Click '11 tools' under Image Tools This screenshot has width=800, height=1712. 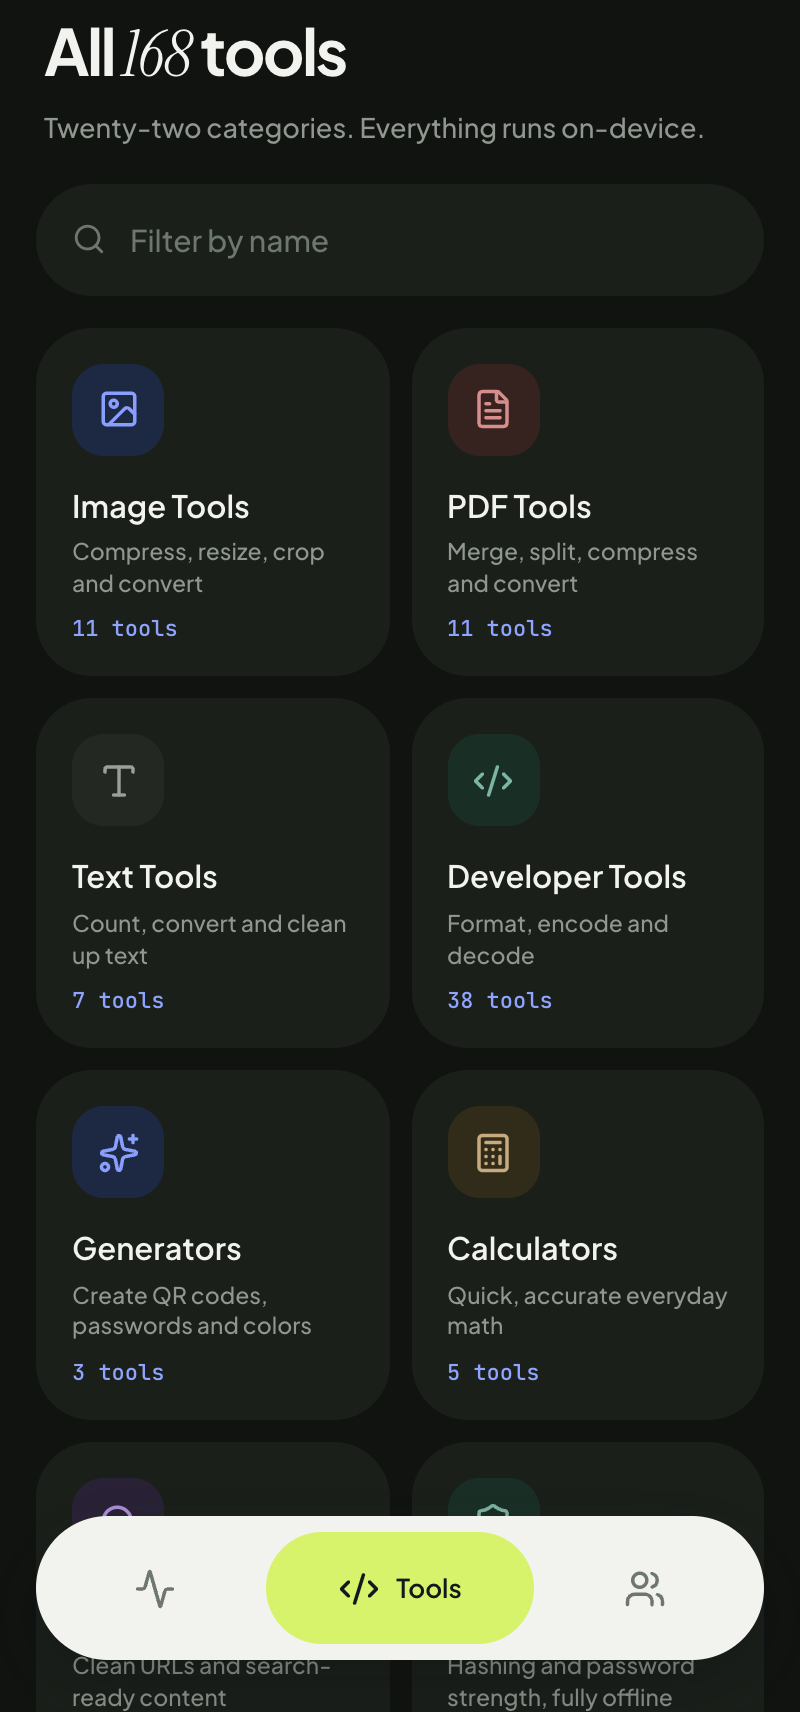[125, 628]
